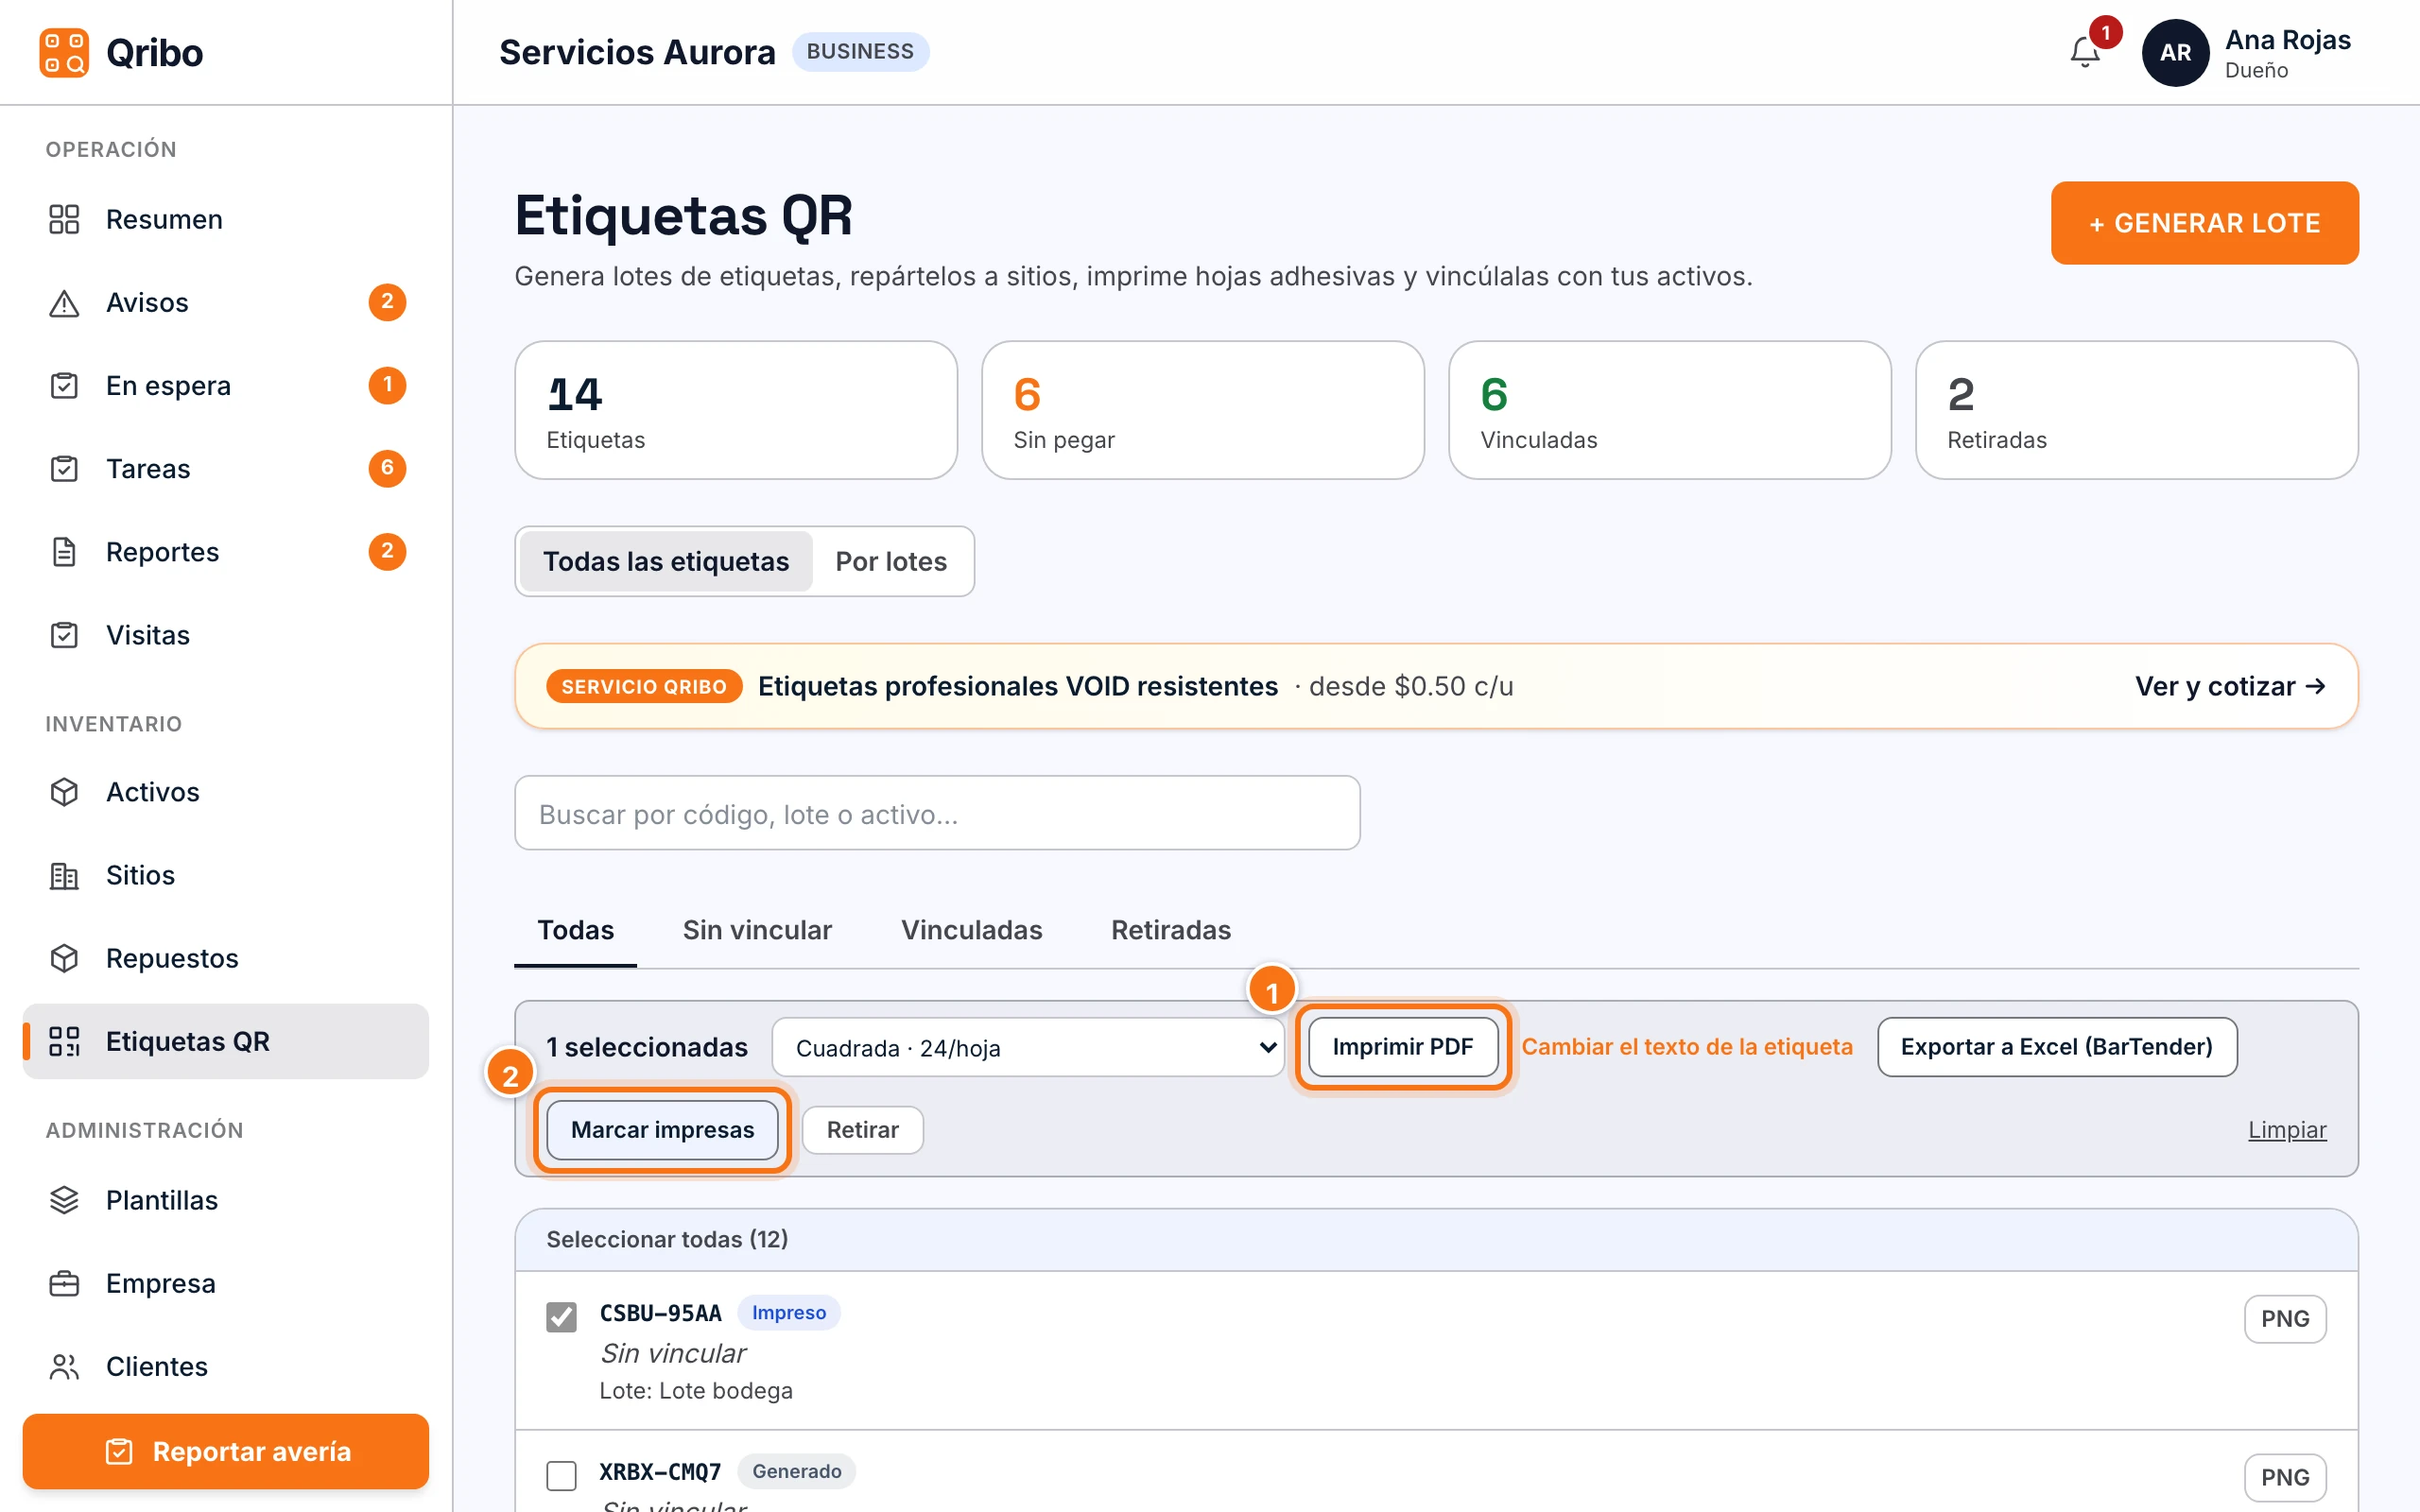Screen dimensions: 2420x1512
Task: Click the Vinculadas count card
Action: [1669, 410]
